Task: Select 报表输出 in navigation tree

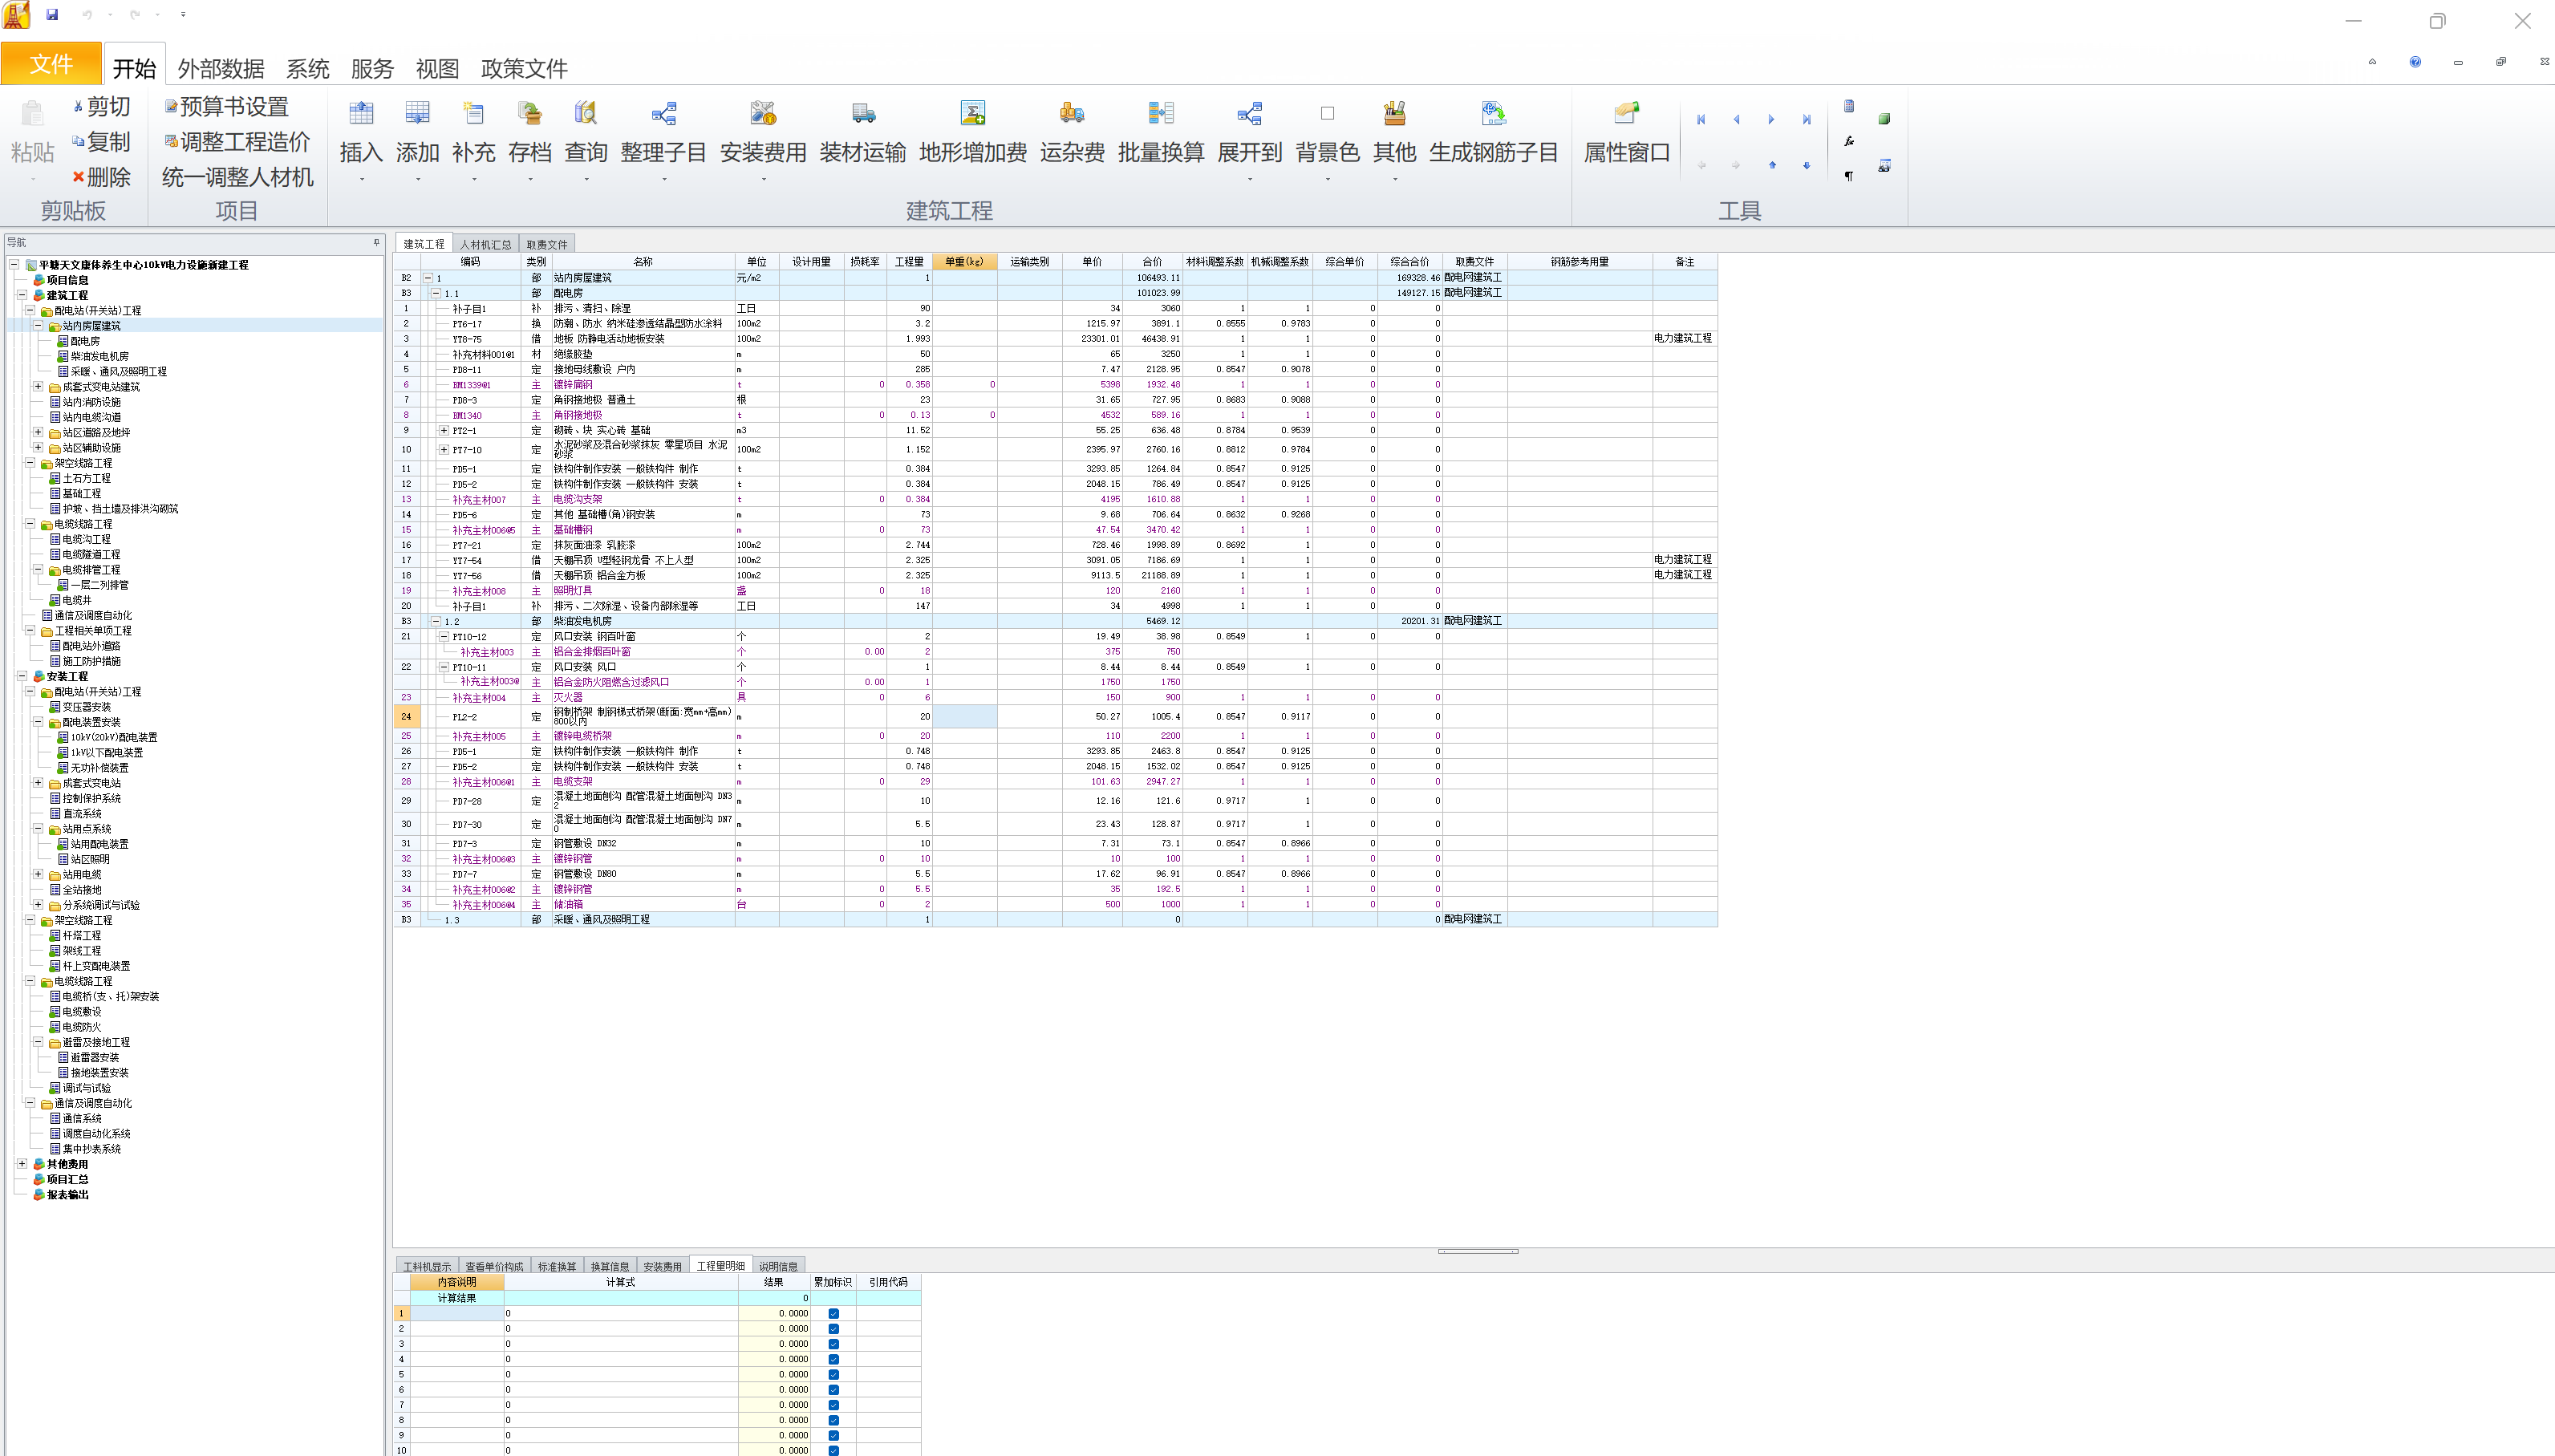Action: point(67,1194)
